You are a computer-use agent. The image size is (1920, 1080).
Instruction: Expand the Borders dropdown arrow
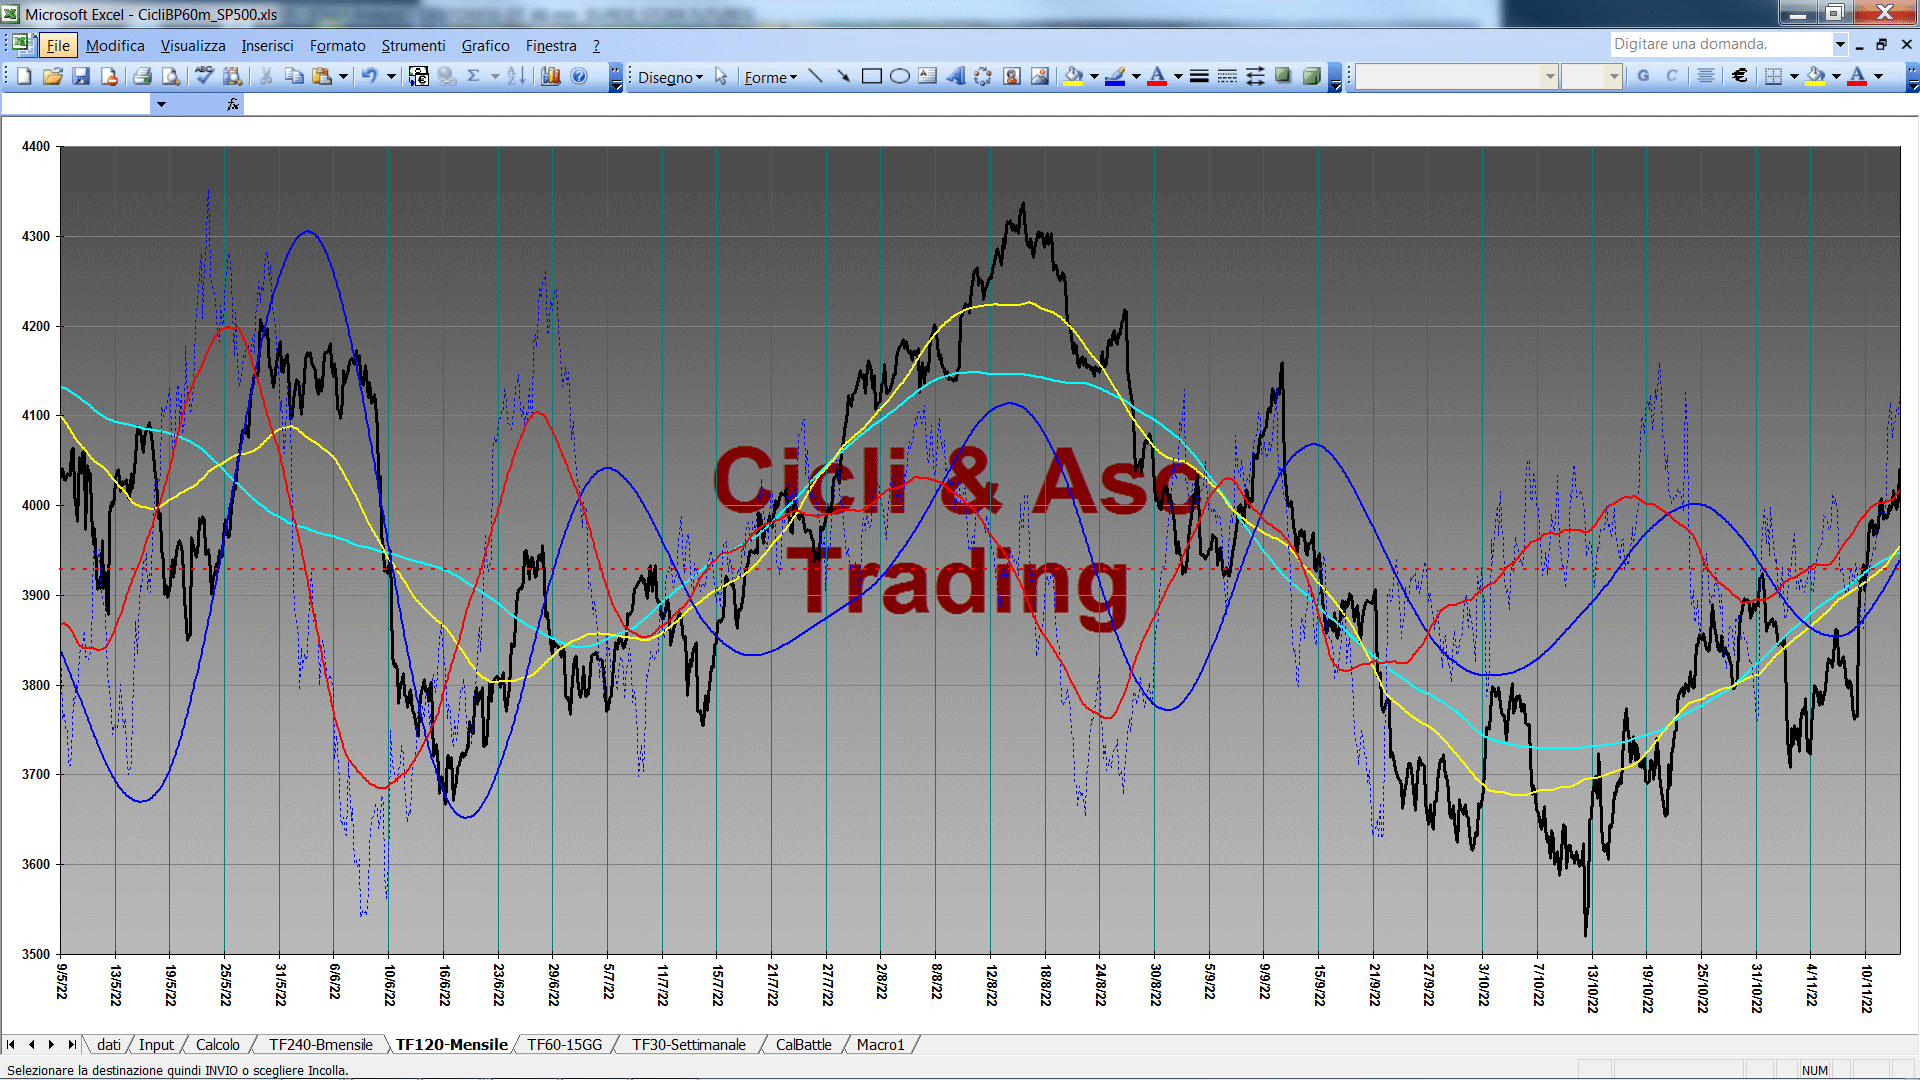pyautogui.click(x=1794, y=76)
